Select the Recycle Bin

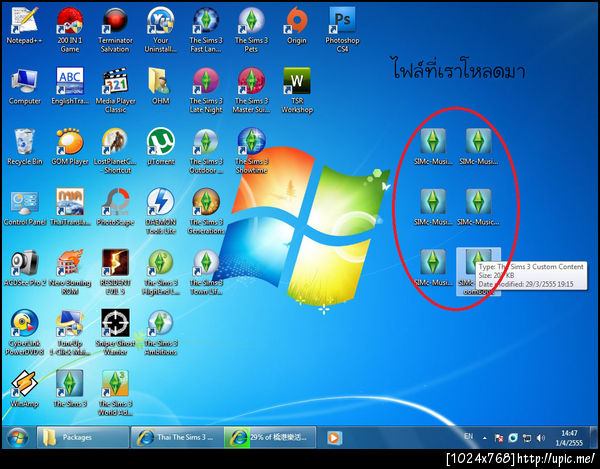pos(24,147)
